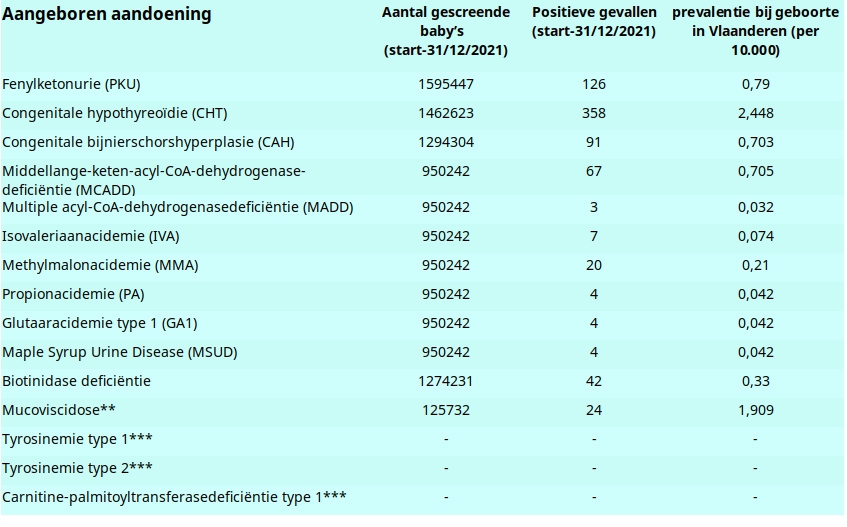Image resolution: width=847 pixels, height=527 pixels.
Task: Click the 126 positive cases cell
Action: 594,84
